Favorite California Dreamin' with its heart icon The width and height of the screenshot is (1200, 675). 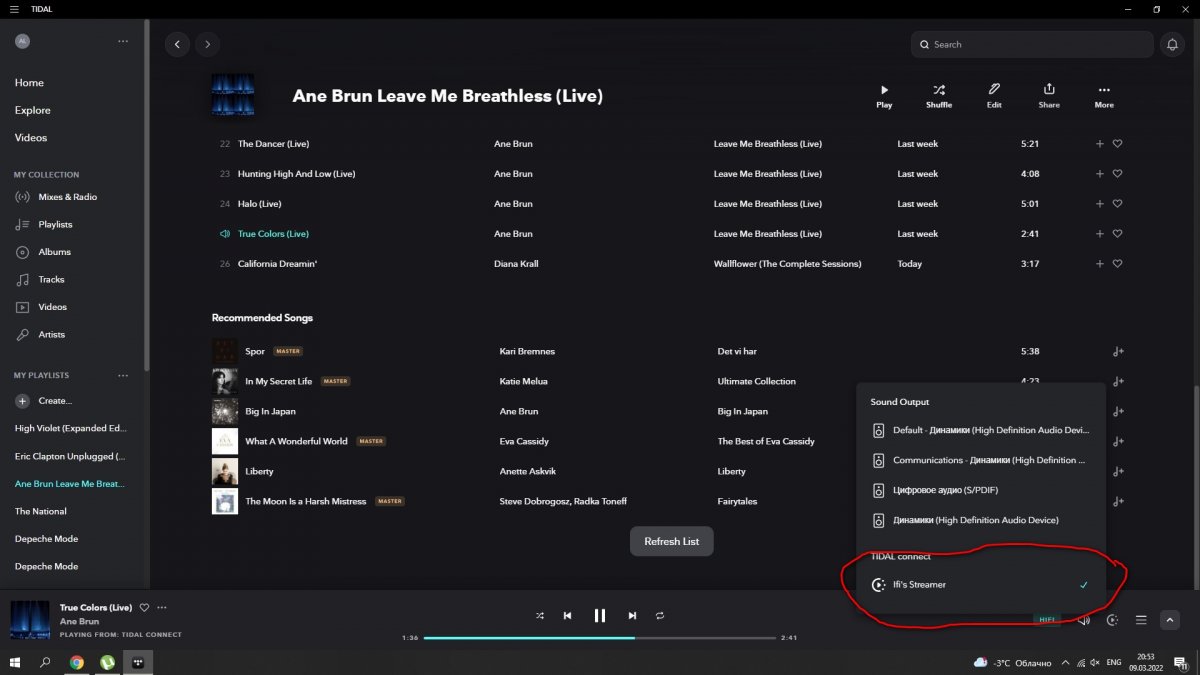point(1118,264)
